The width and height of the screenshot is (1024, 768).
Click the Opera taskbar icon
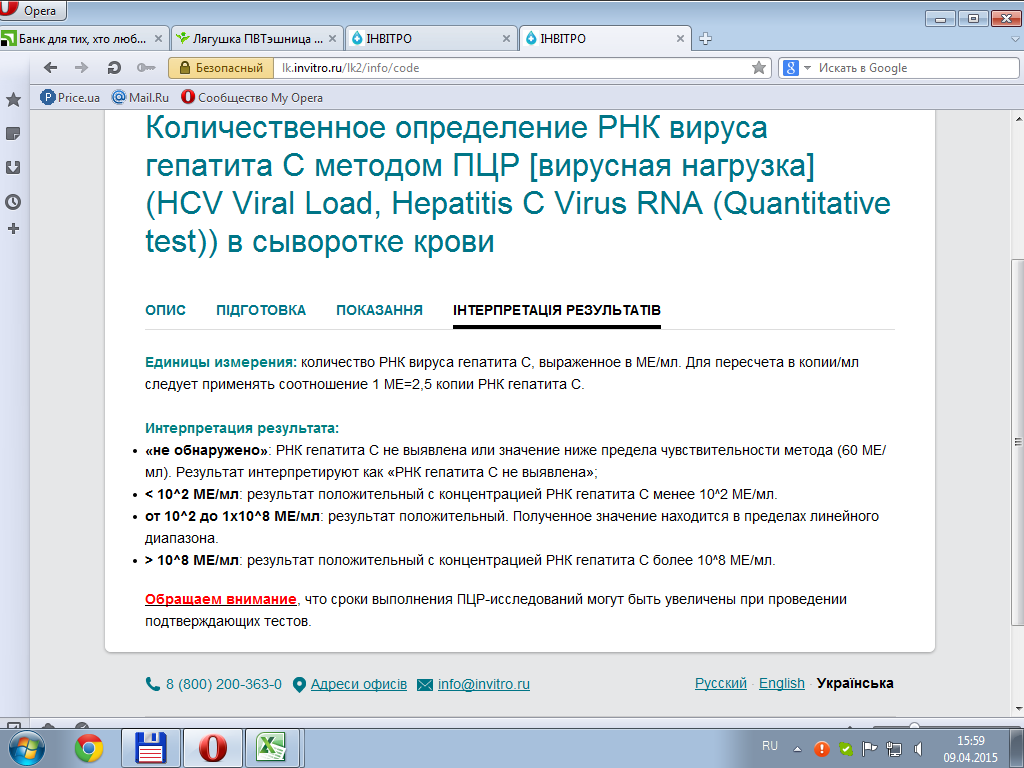[212, 748]
